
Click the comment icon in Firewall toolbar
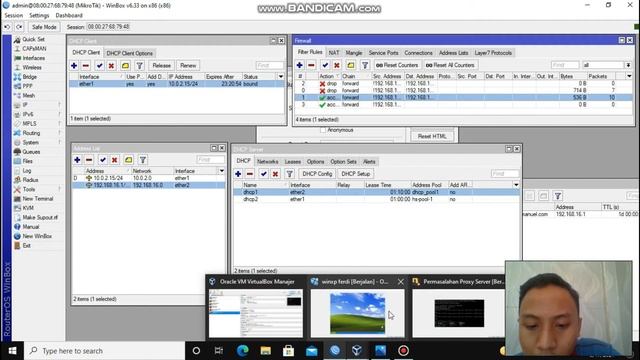(351, 65)
